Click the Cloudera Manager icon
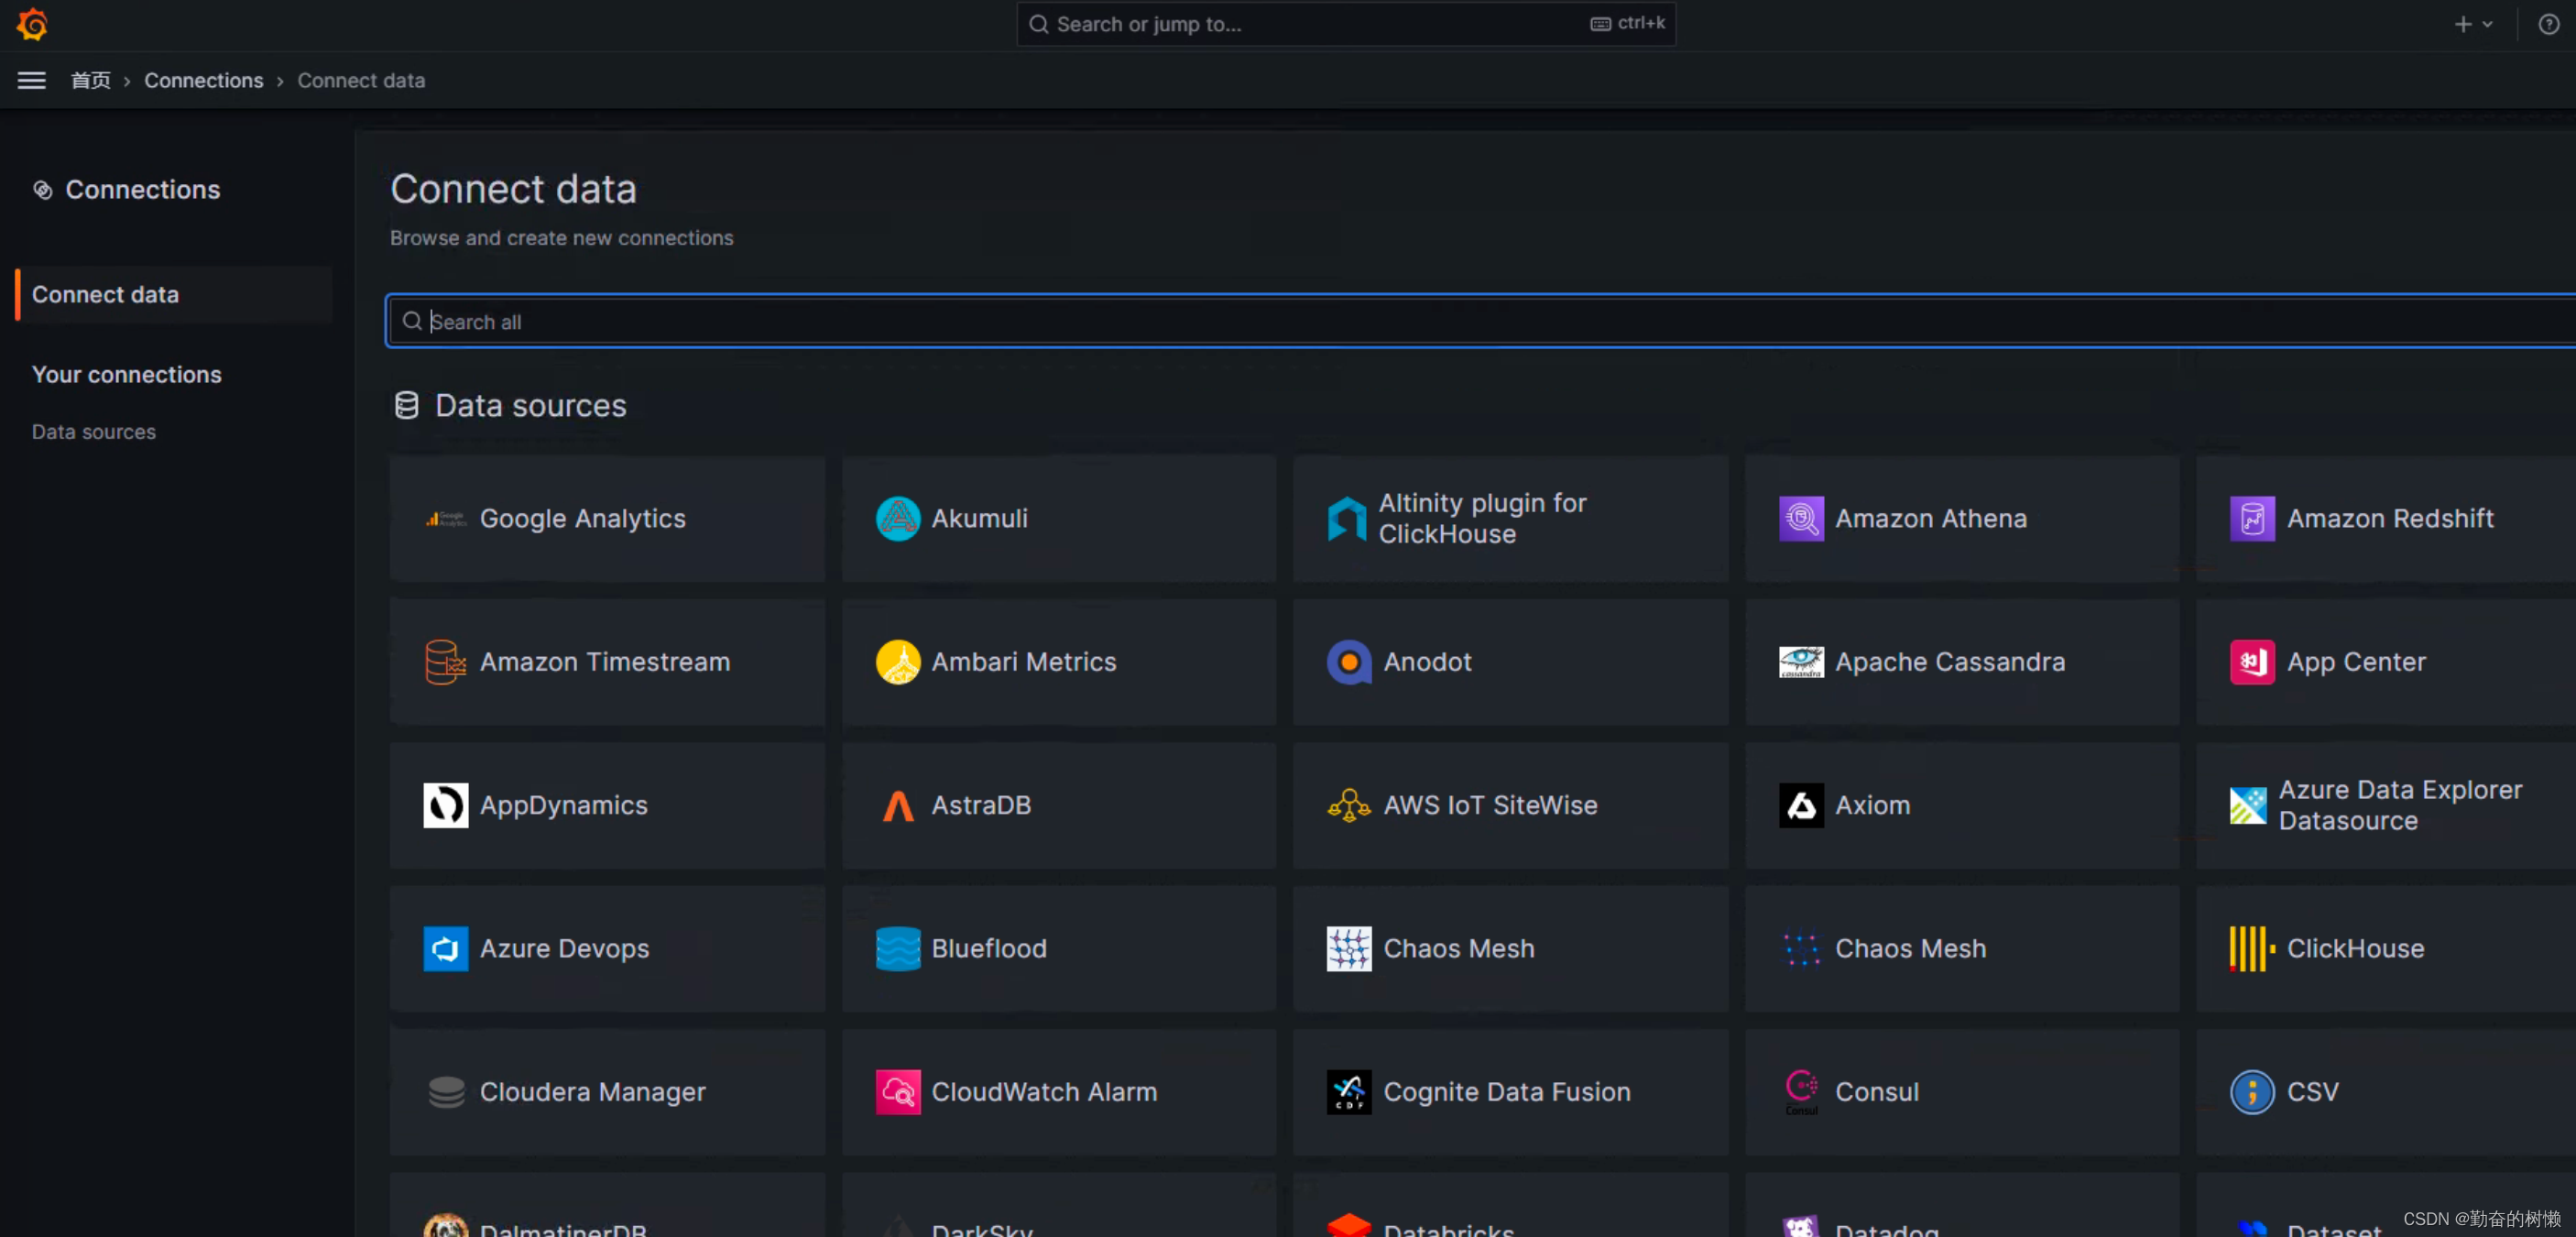This screenshot has width=2576, height=1237. pyautogui.click(x=446, y=1092)
